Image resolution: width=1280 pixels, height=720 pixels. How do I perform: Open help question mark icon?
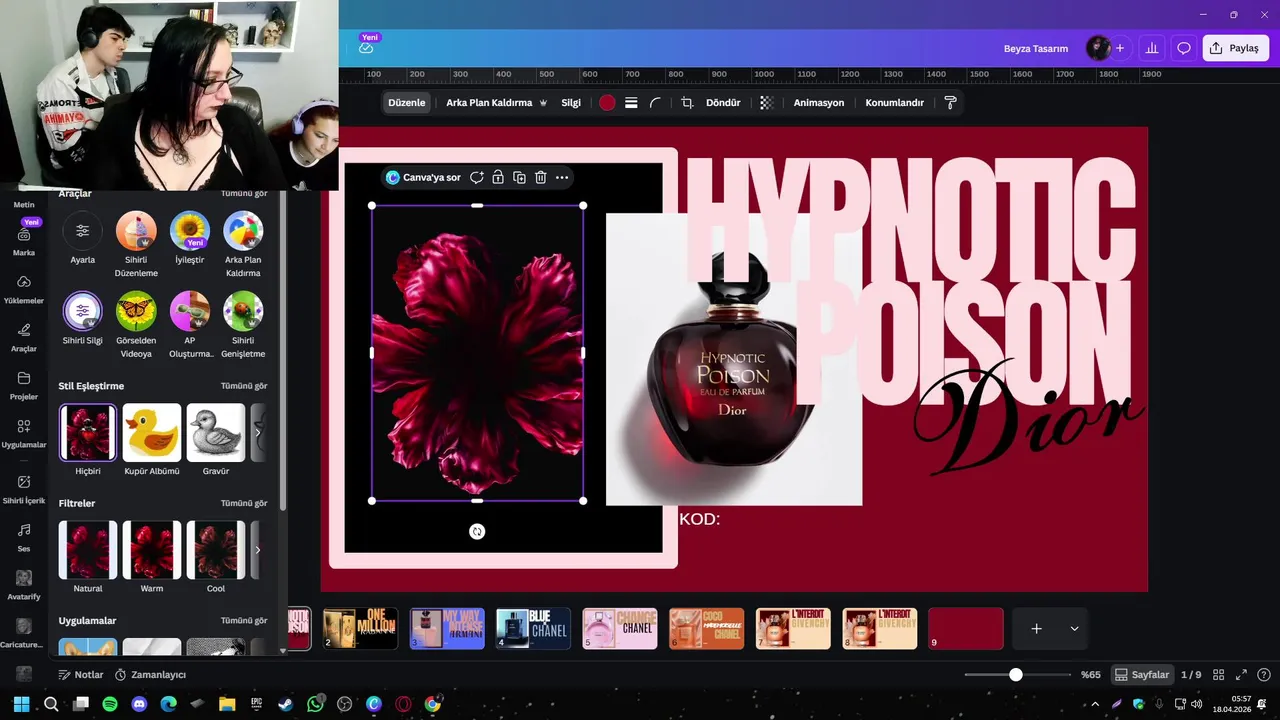pos(1264,674)
